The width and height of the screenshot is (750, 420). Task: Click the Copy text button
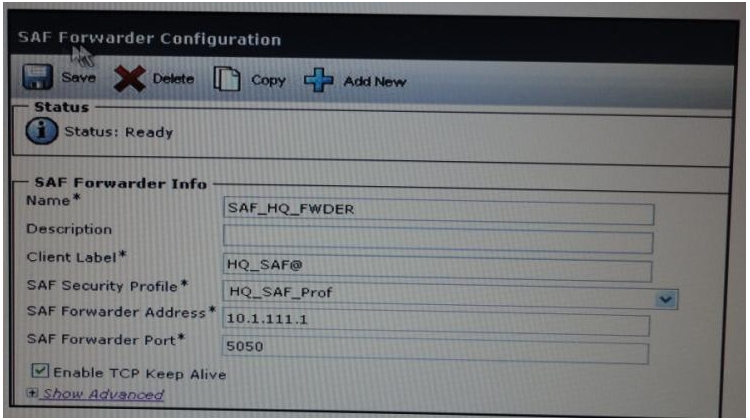(x=268, y=80)
